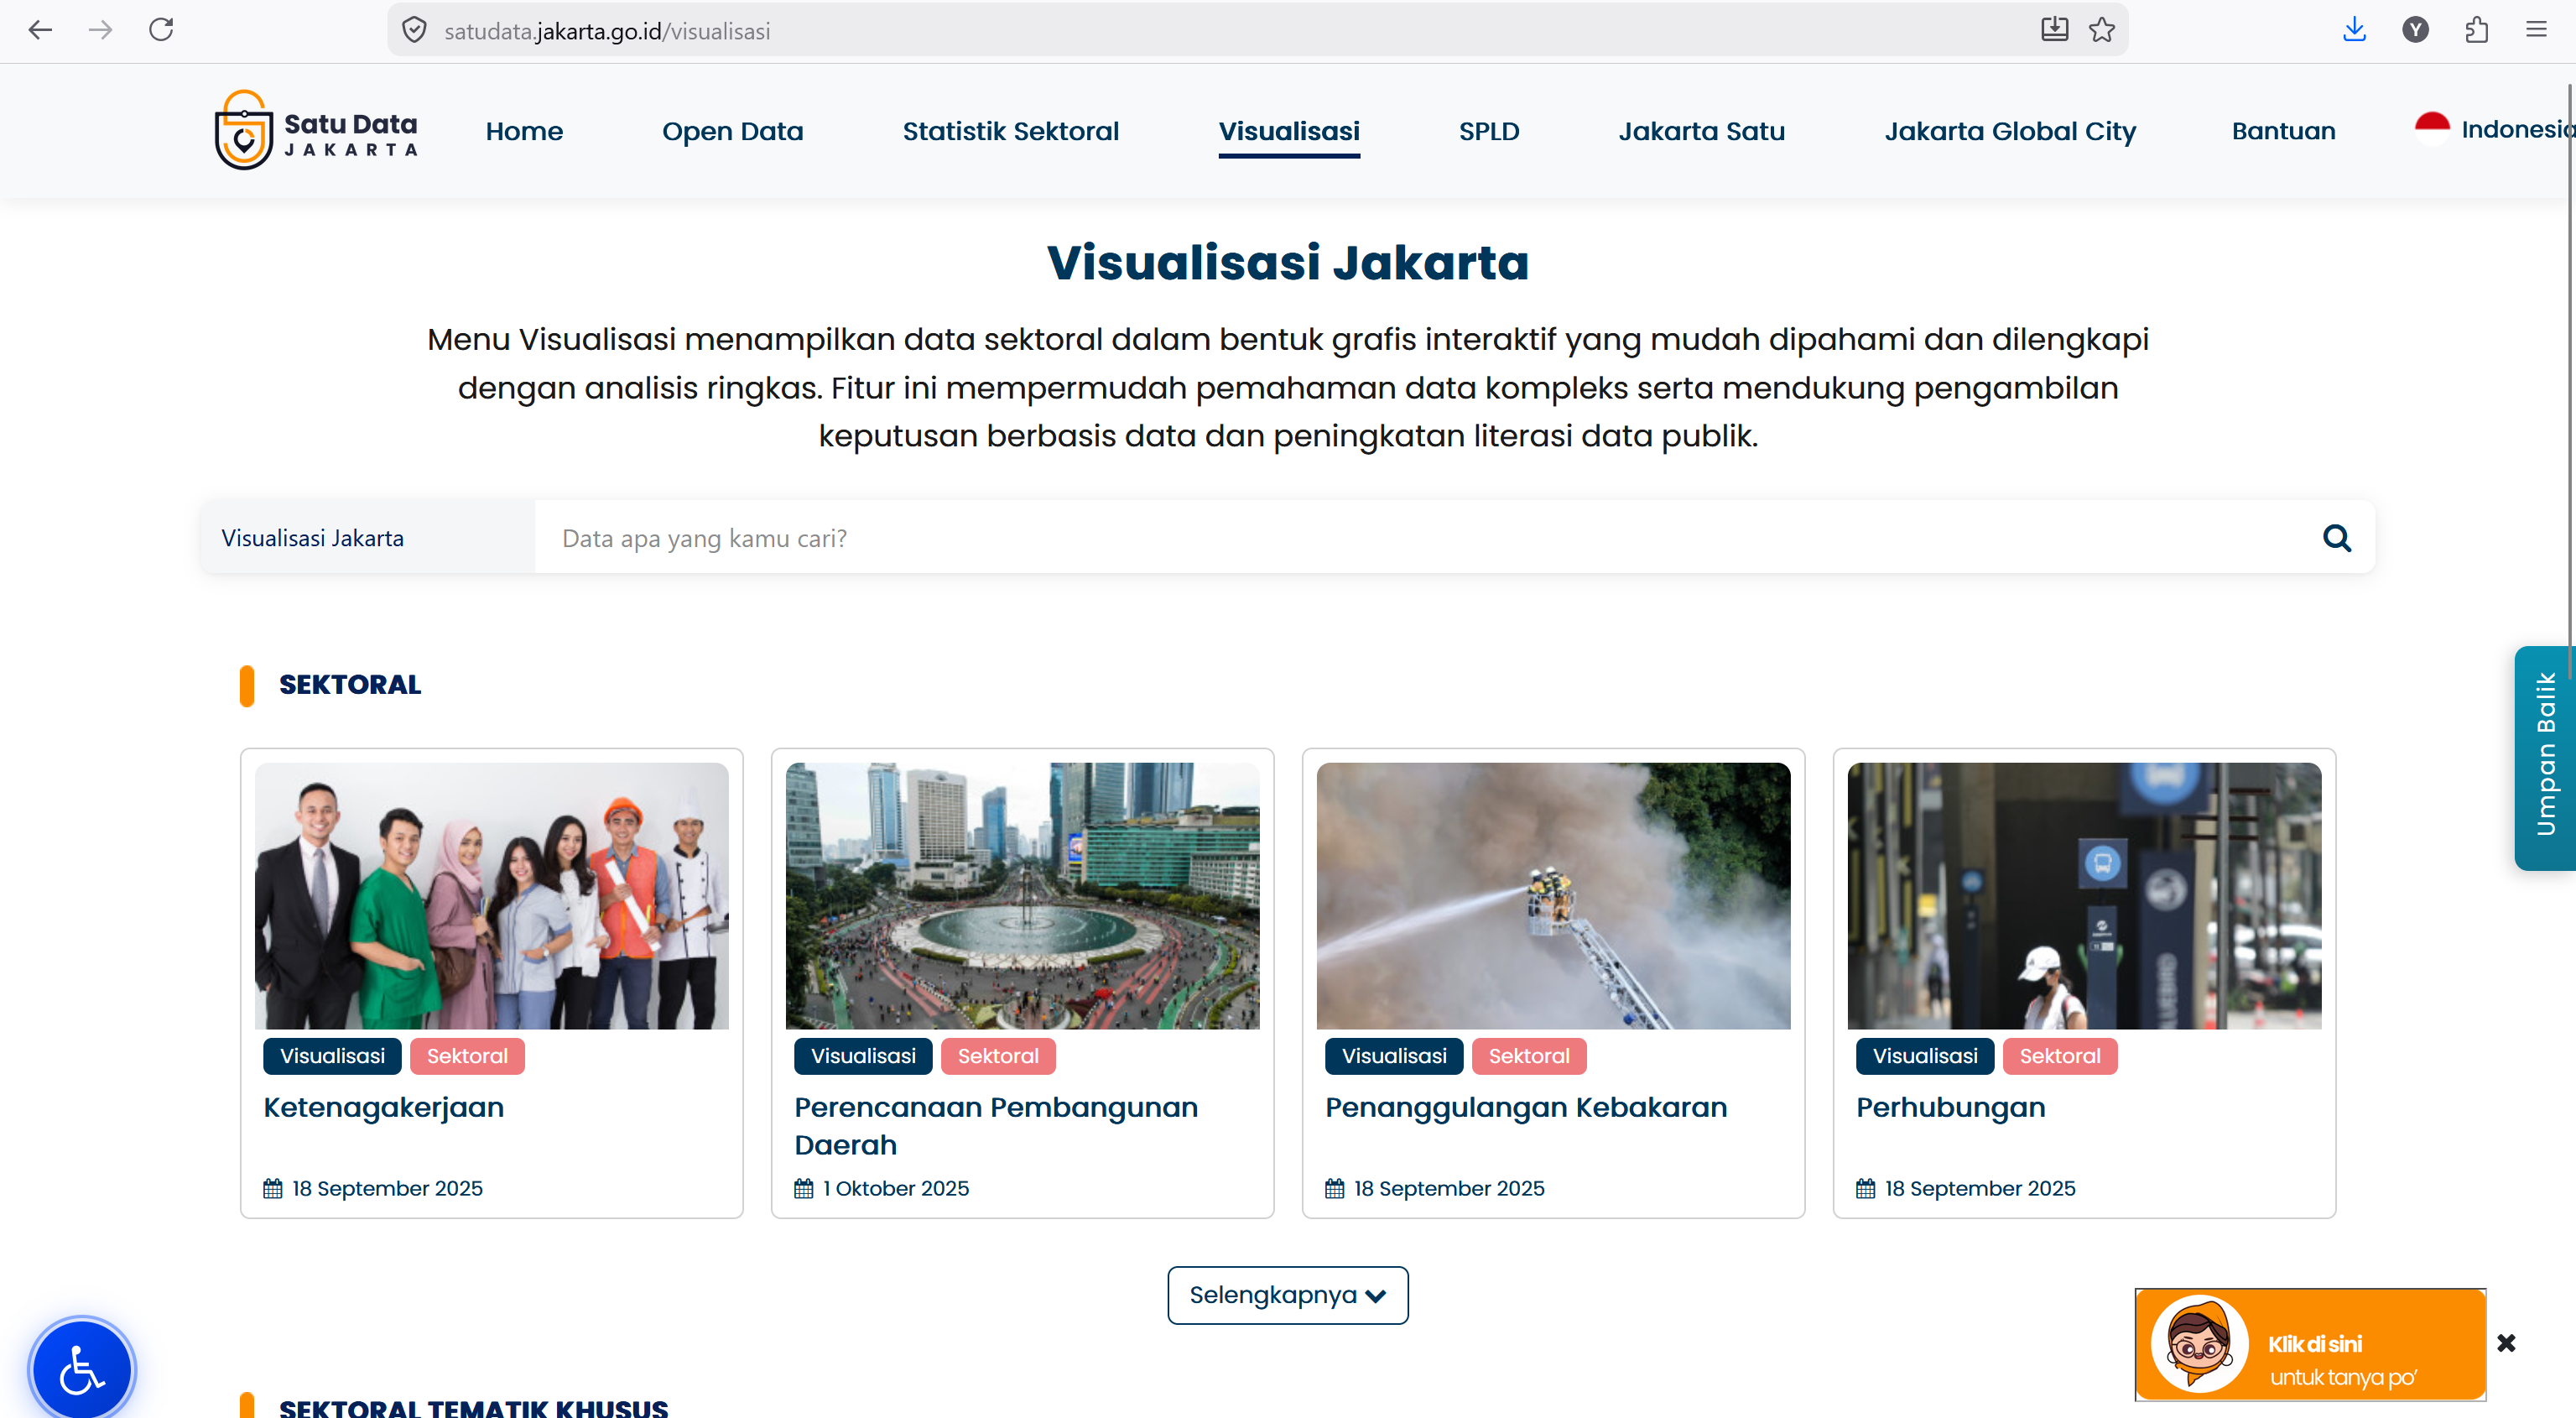Open Perencanaan Pembangunan Daerah visualization
Viewport: 2576px width, 1418px height.
[x=995, y=1126]
